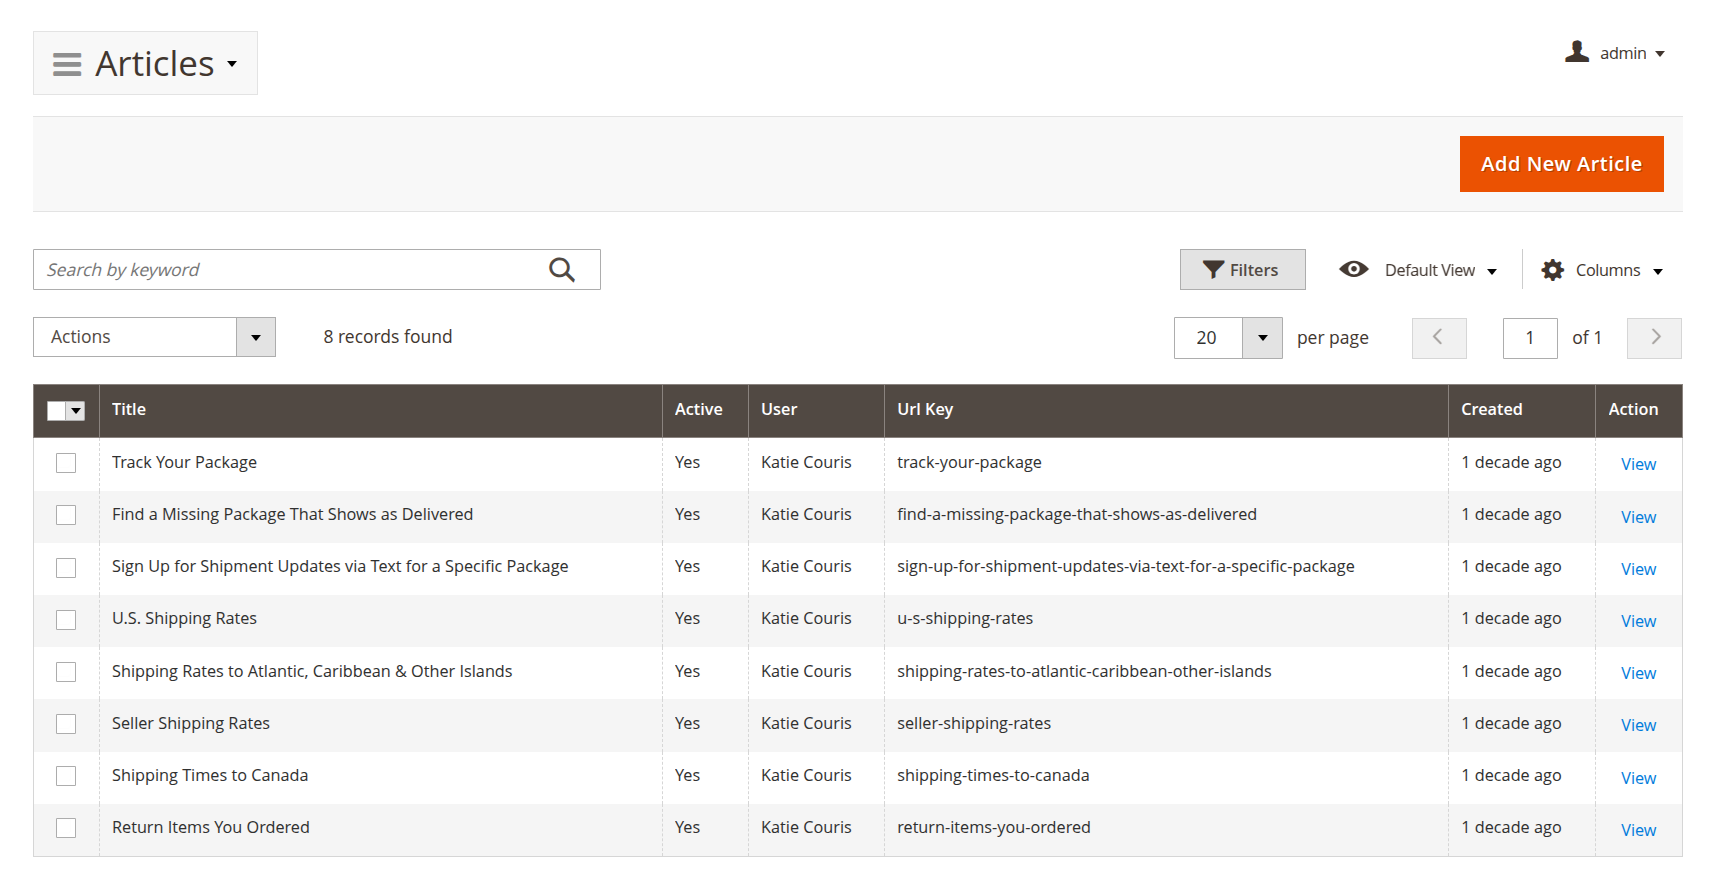Viewport: 1720px width, 893px height.
Task: Sort by the Created column header
Action: coord(1491,409)
